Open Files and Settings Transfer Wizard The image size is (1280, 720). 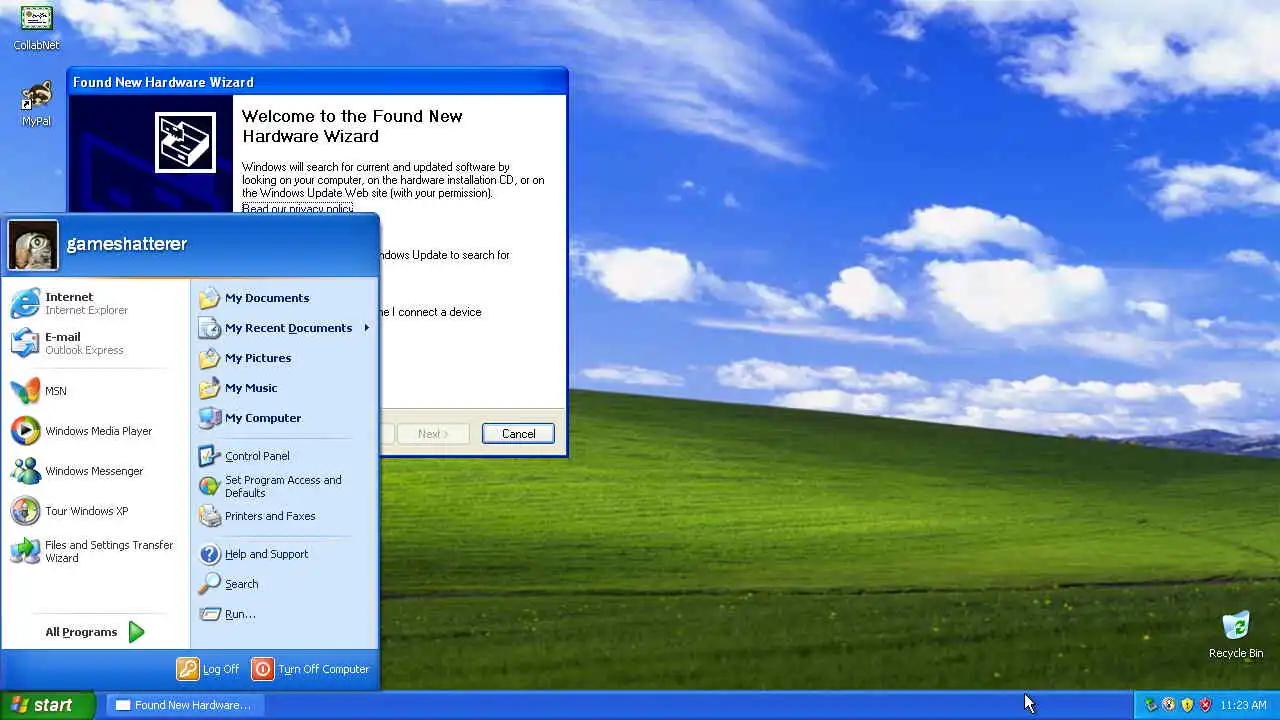pos(96,551)
